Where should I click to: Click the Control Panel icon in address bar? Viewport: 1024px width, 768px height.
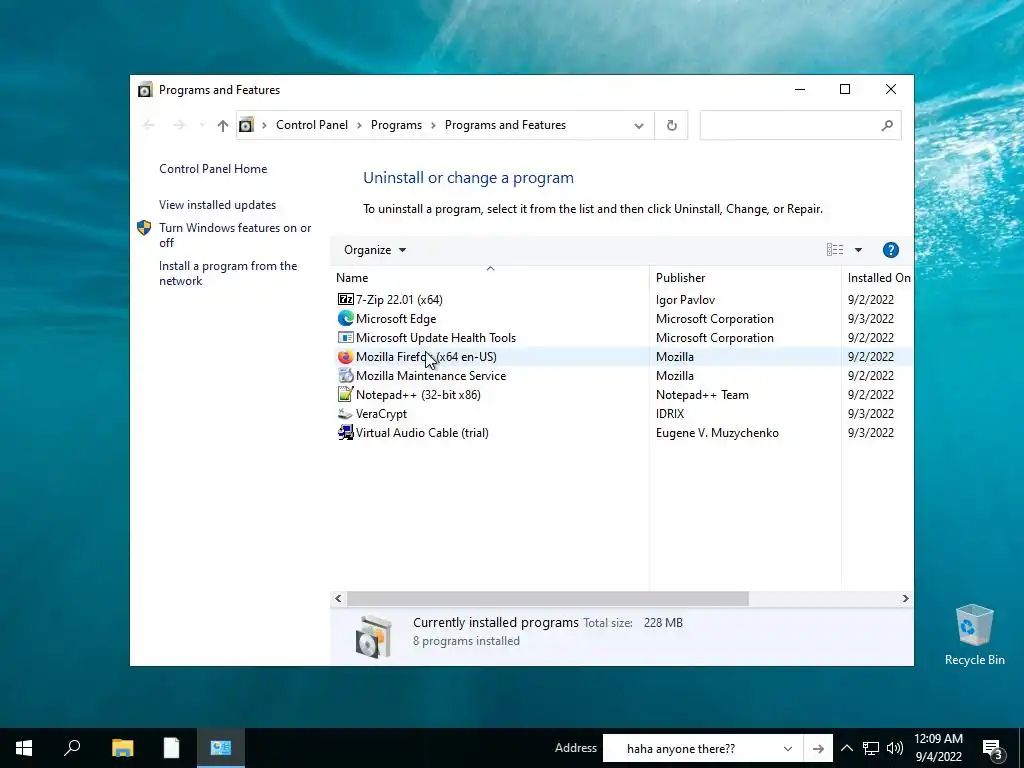coord(246,125)
